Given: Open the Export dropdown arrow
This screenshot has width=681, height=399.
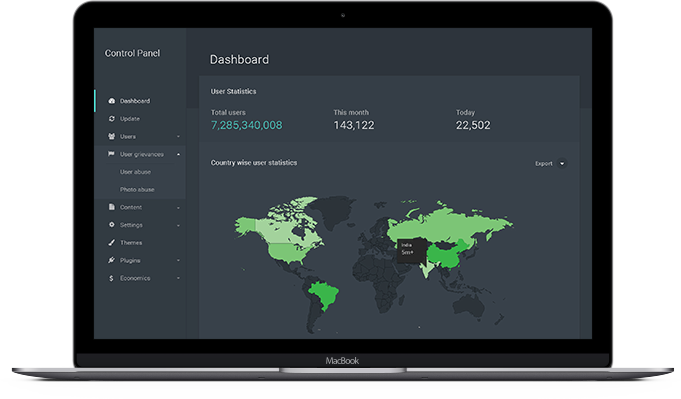Looking at the screenshot, I should point(562,164).
